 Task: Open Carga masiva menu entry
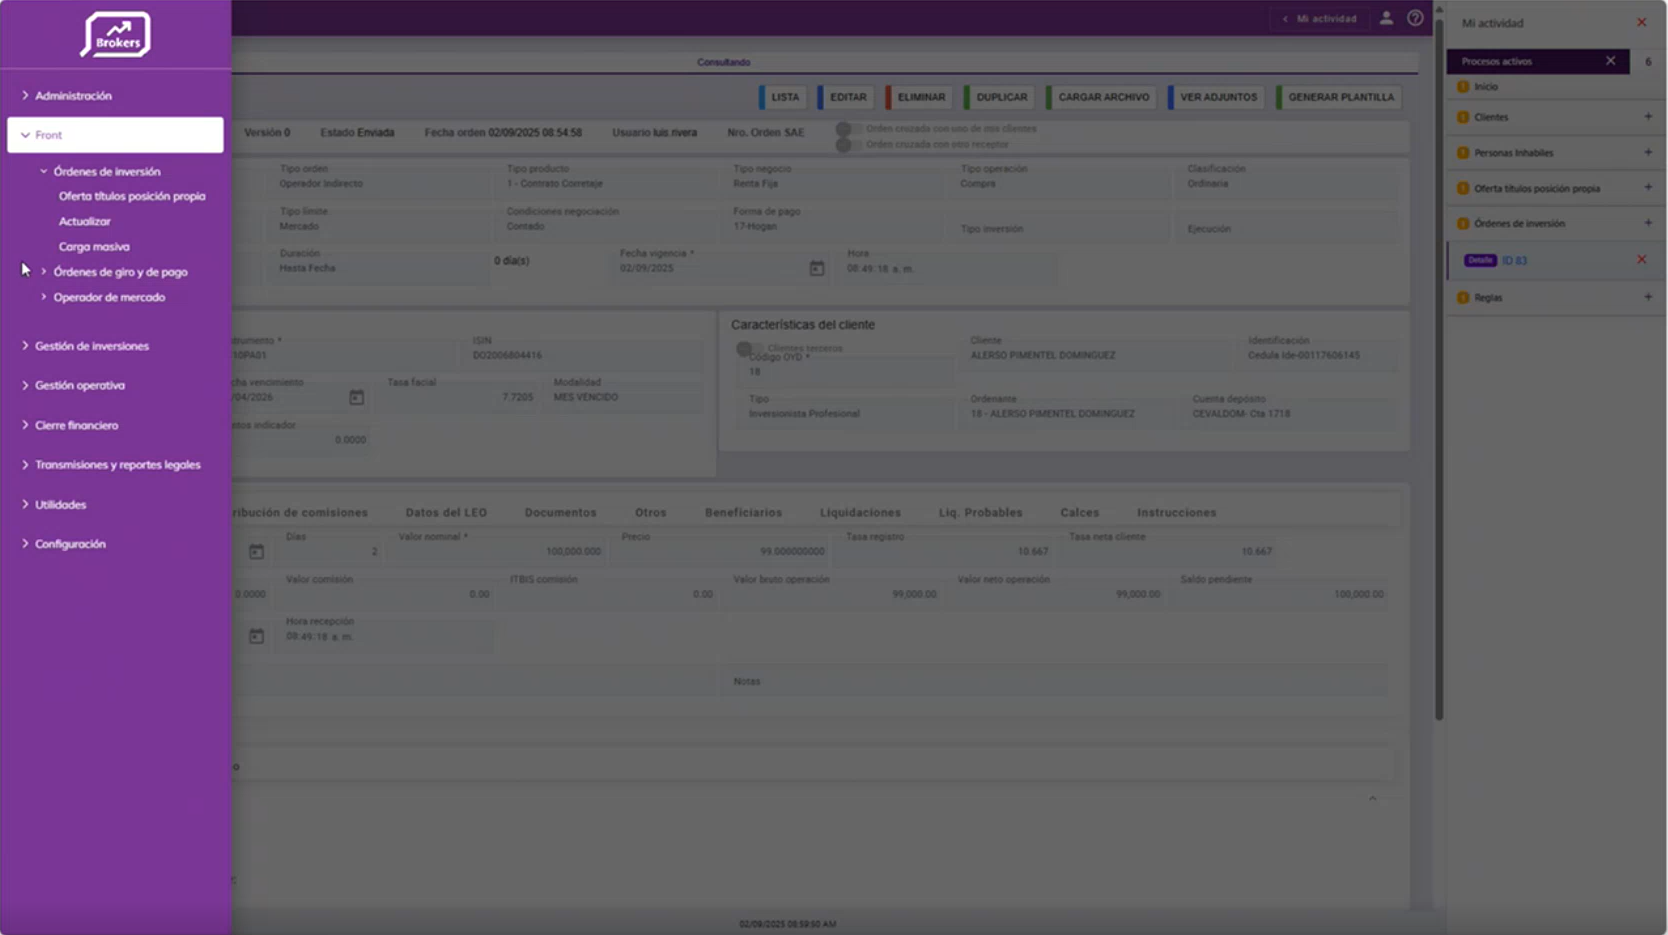pyautogui.click(x=94, y=247)
